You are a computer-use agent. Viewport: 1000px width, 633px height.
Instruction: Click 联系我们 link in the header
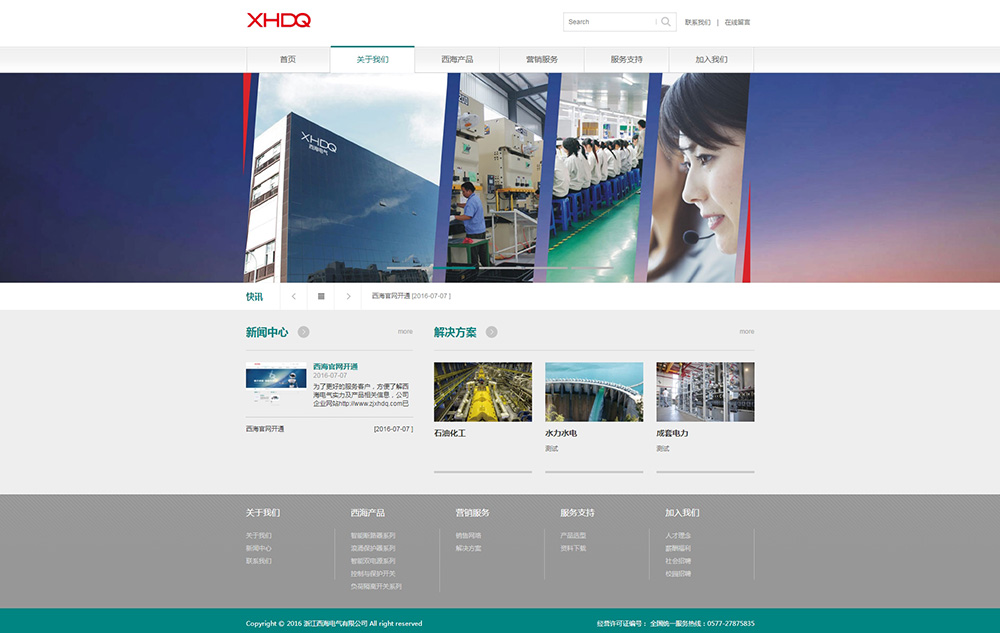tap(697, 22)
